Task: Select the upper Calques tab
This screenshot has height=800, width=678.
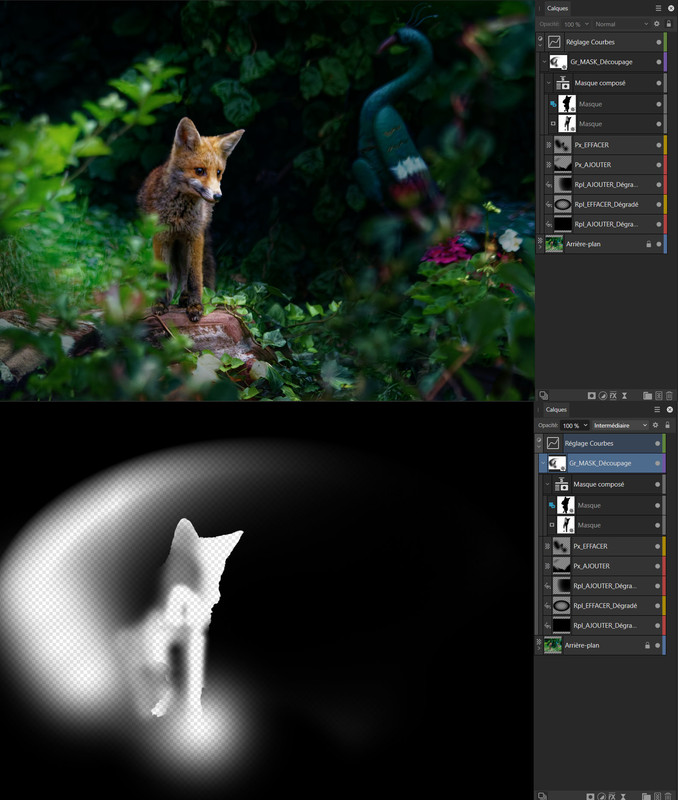Action: coord(558,8)
